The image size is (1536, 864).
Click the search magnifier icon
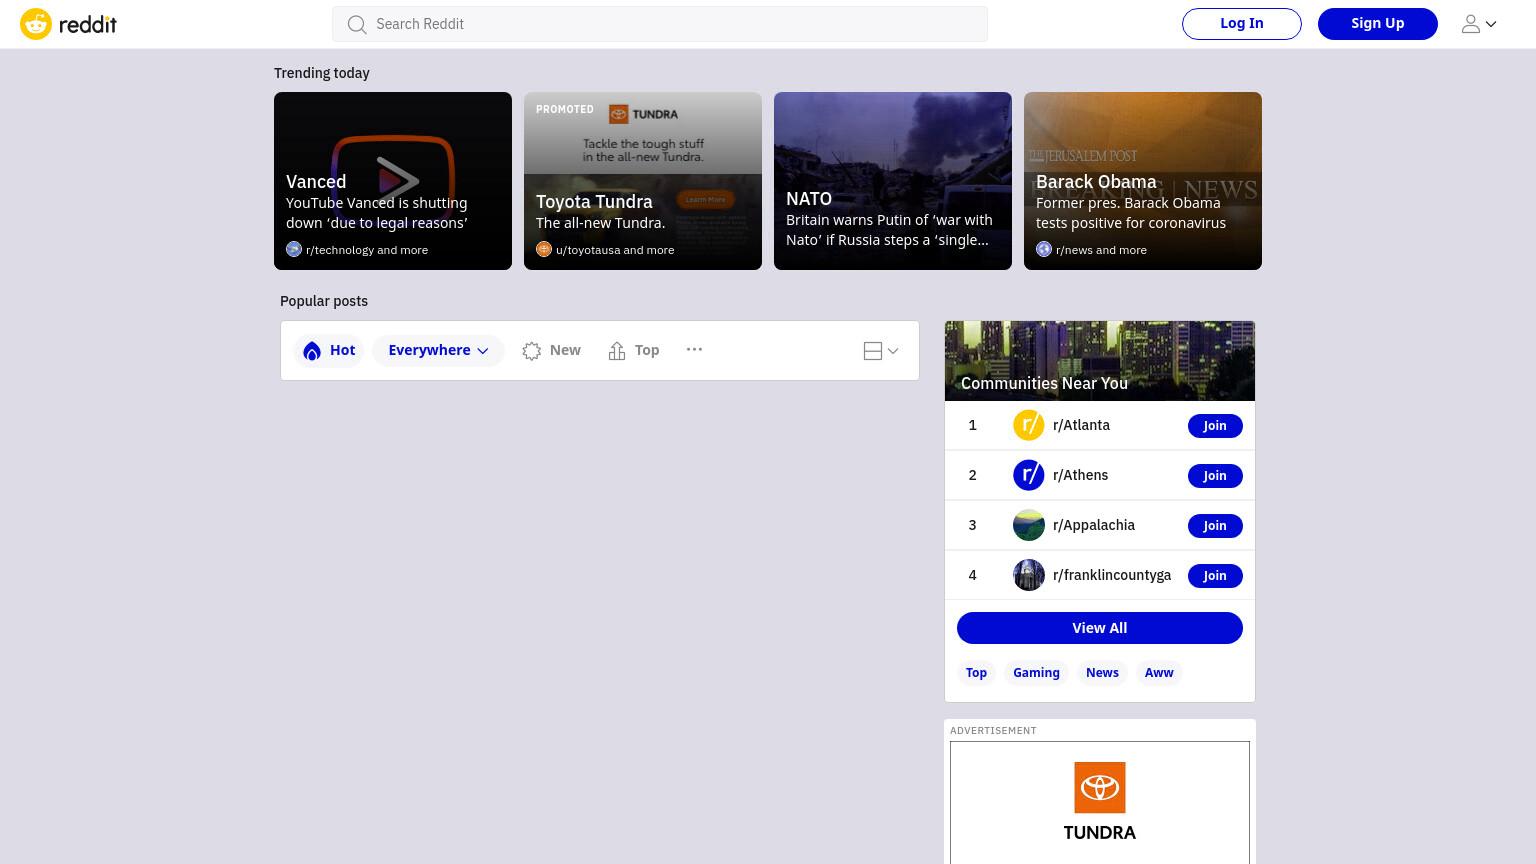click(357, 24)
